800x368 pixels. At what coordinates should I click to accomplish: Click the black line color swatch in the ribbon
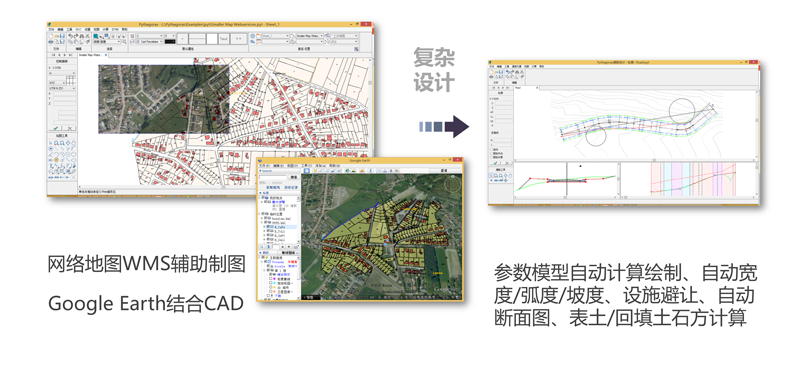(x=170, y=41)
